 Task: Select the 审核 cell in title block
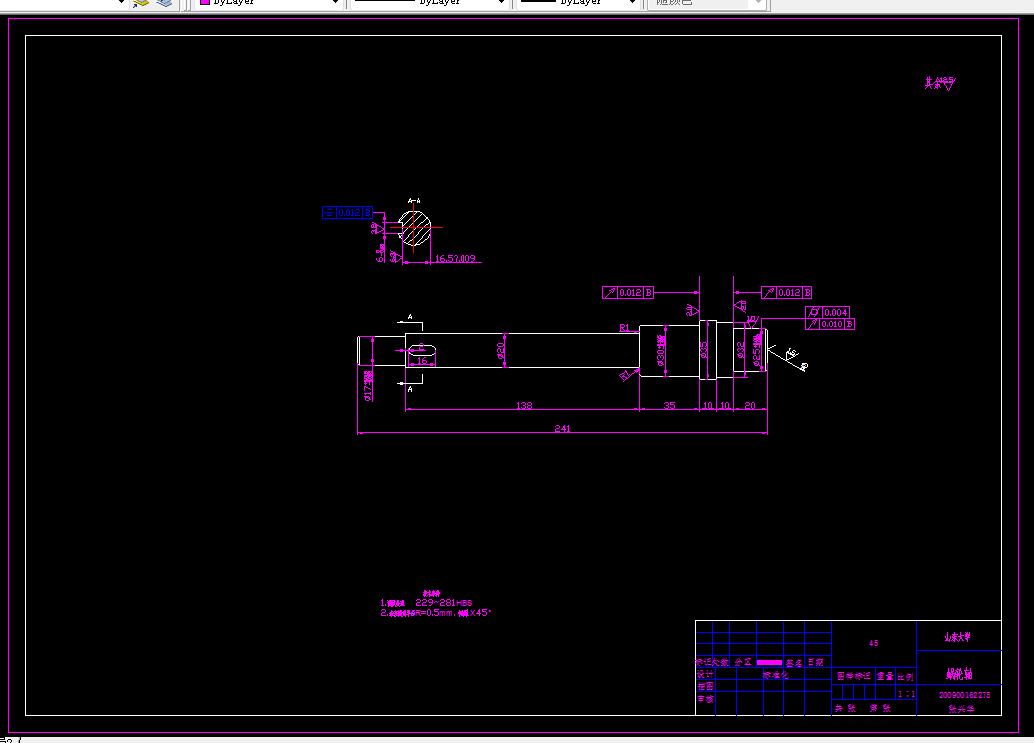(706, 699)
